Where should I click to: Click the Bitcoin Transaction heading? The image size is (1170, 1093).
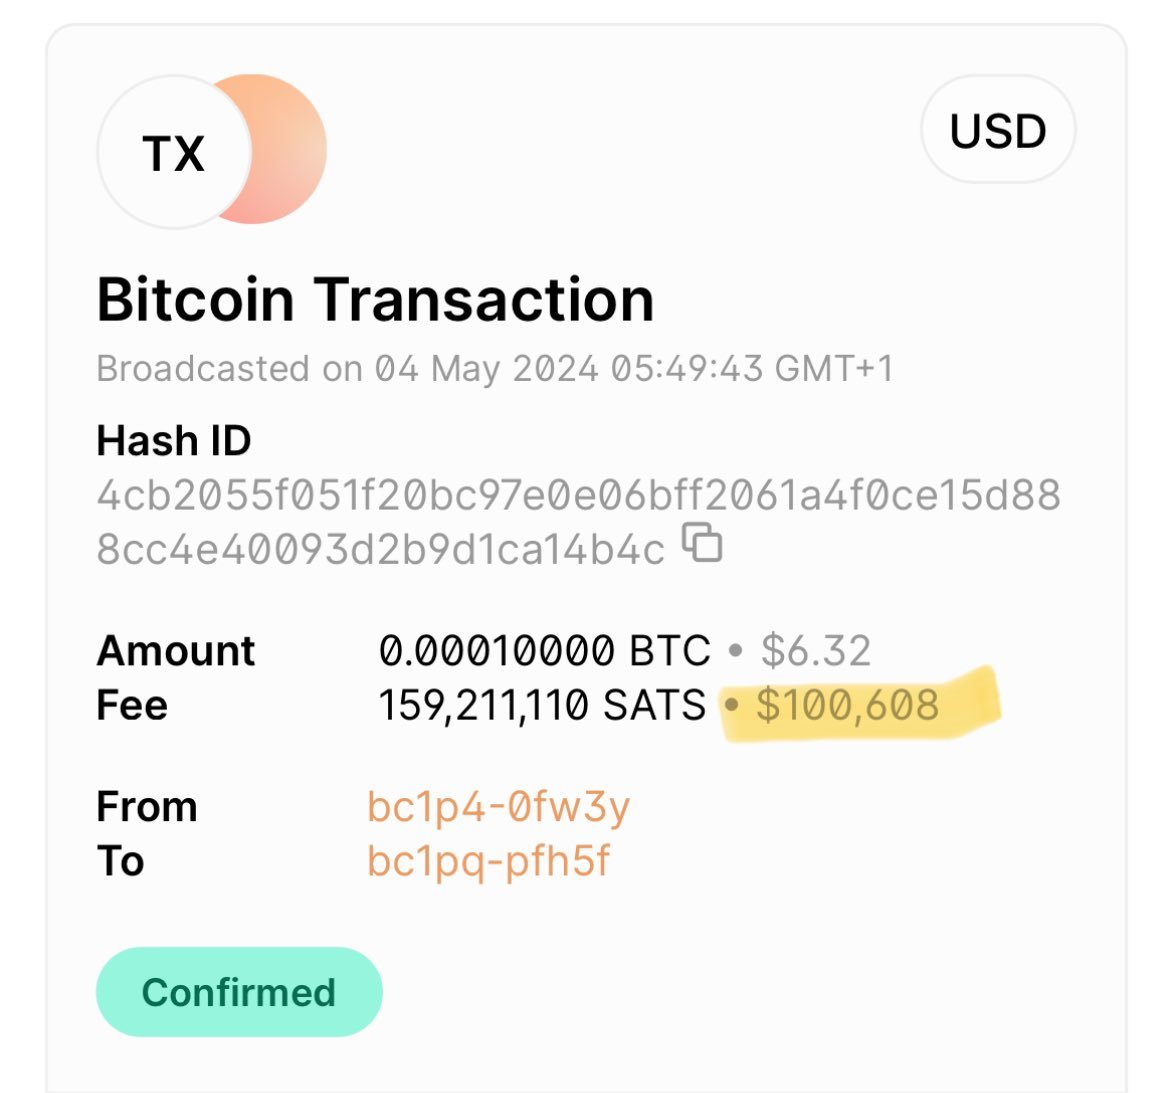[x=375, y=300]
